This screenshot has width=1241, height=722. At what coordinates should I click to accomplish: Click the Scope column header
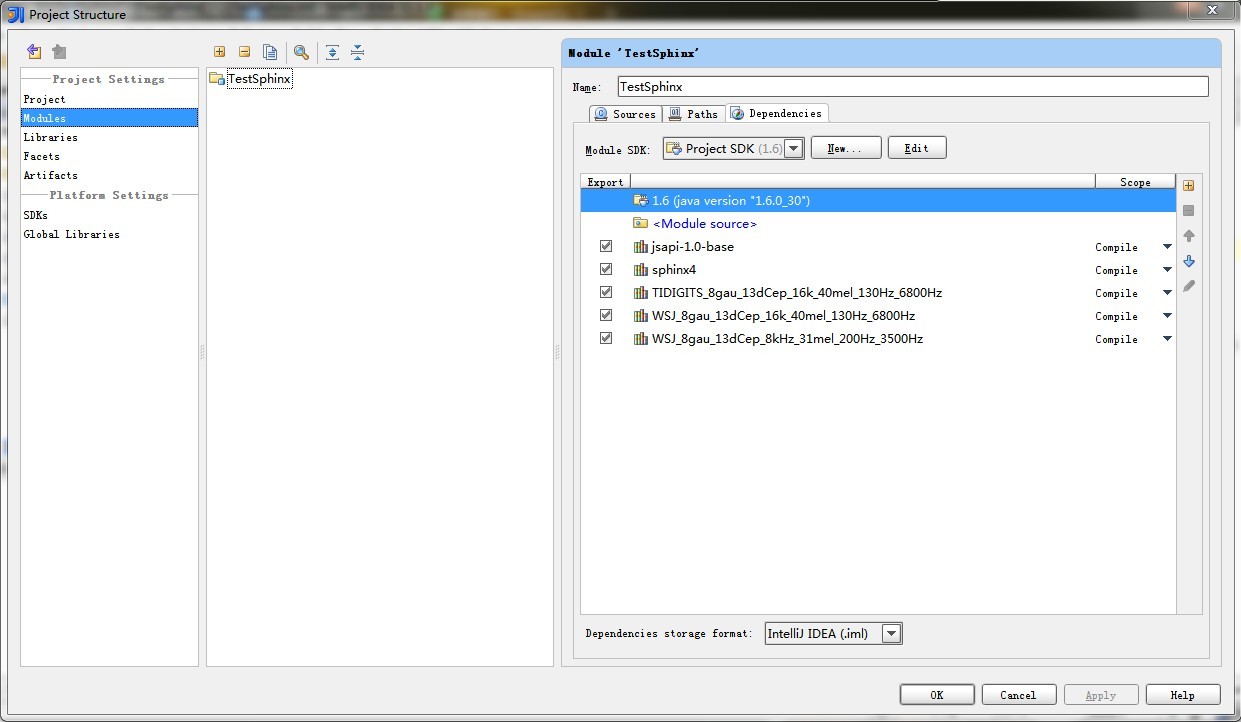[x=1135, y=182]
